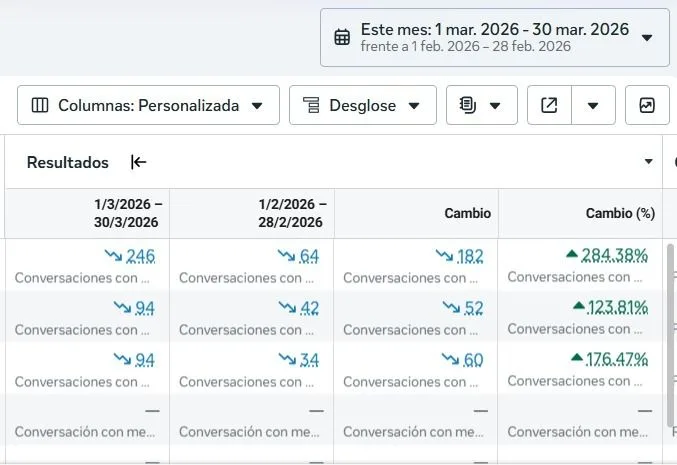The image size is (677, 465).
Task: Click the export icon button
Action: click(x=549, y=105)
